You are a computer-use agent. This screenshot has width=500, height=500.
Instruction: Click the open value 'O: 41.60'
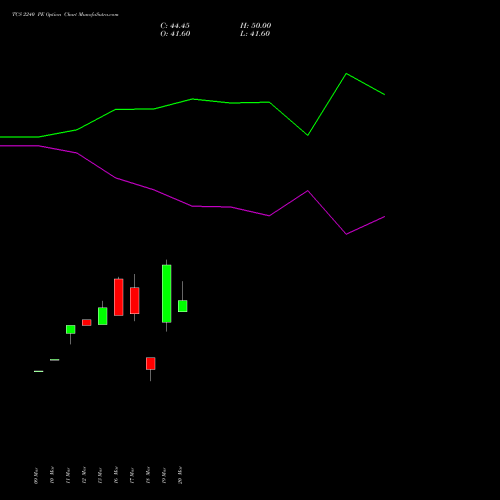pos(175,34)
